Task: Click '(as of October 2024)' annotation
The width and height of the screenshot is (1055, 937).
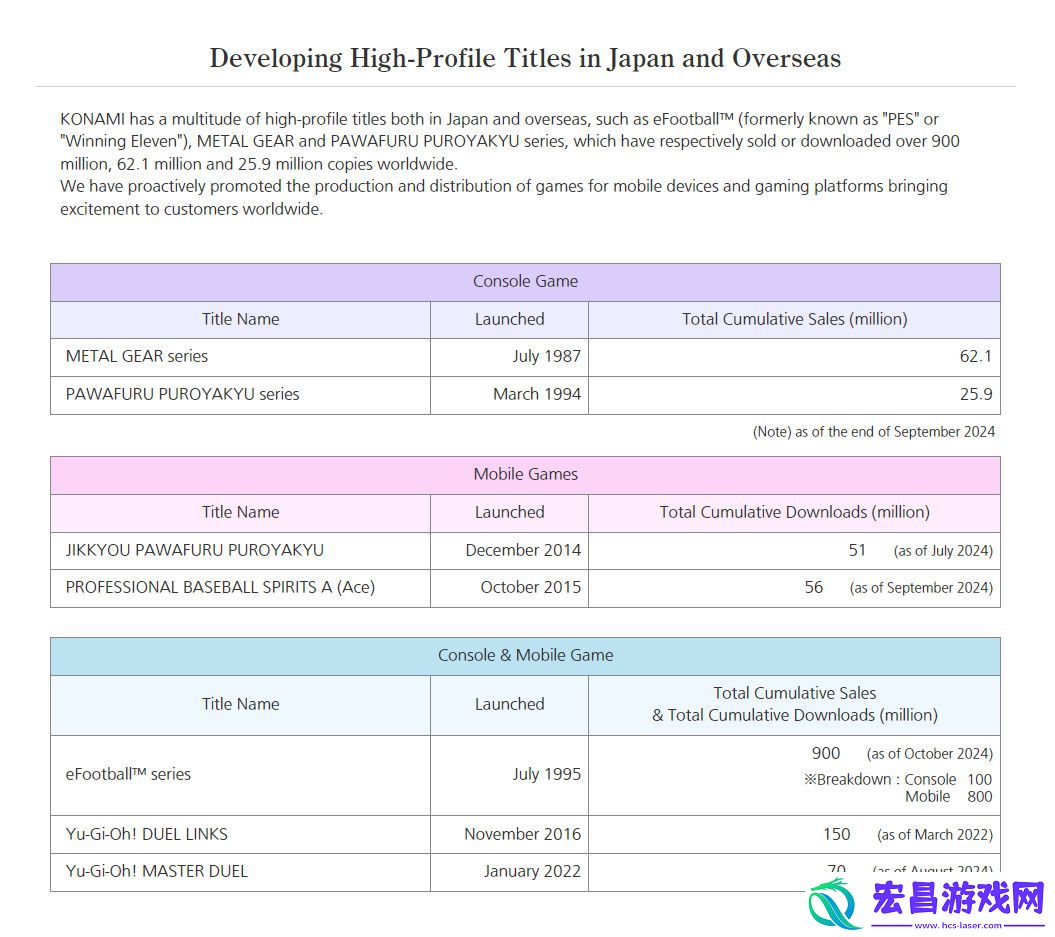Action: click(x=929, y=754)
